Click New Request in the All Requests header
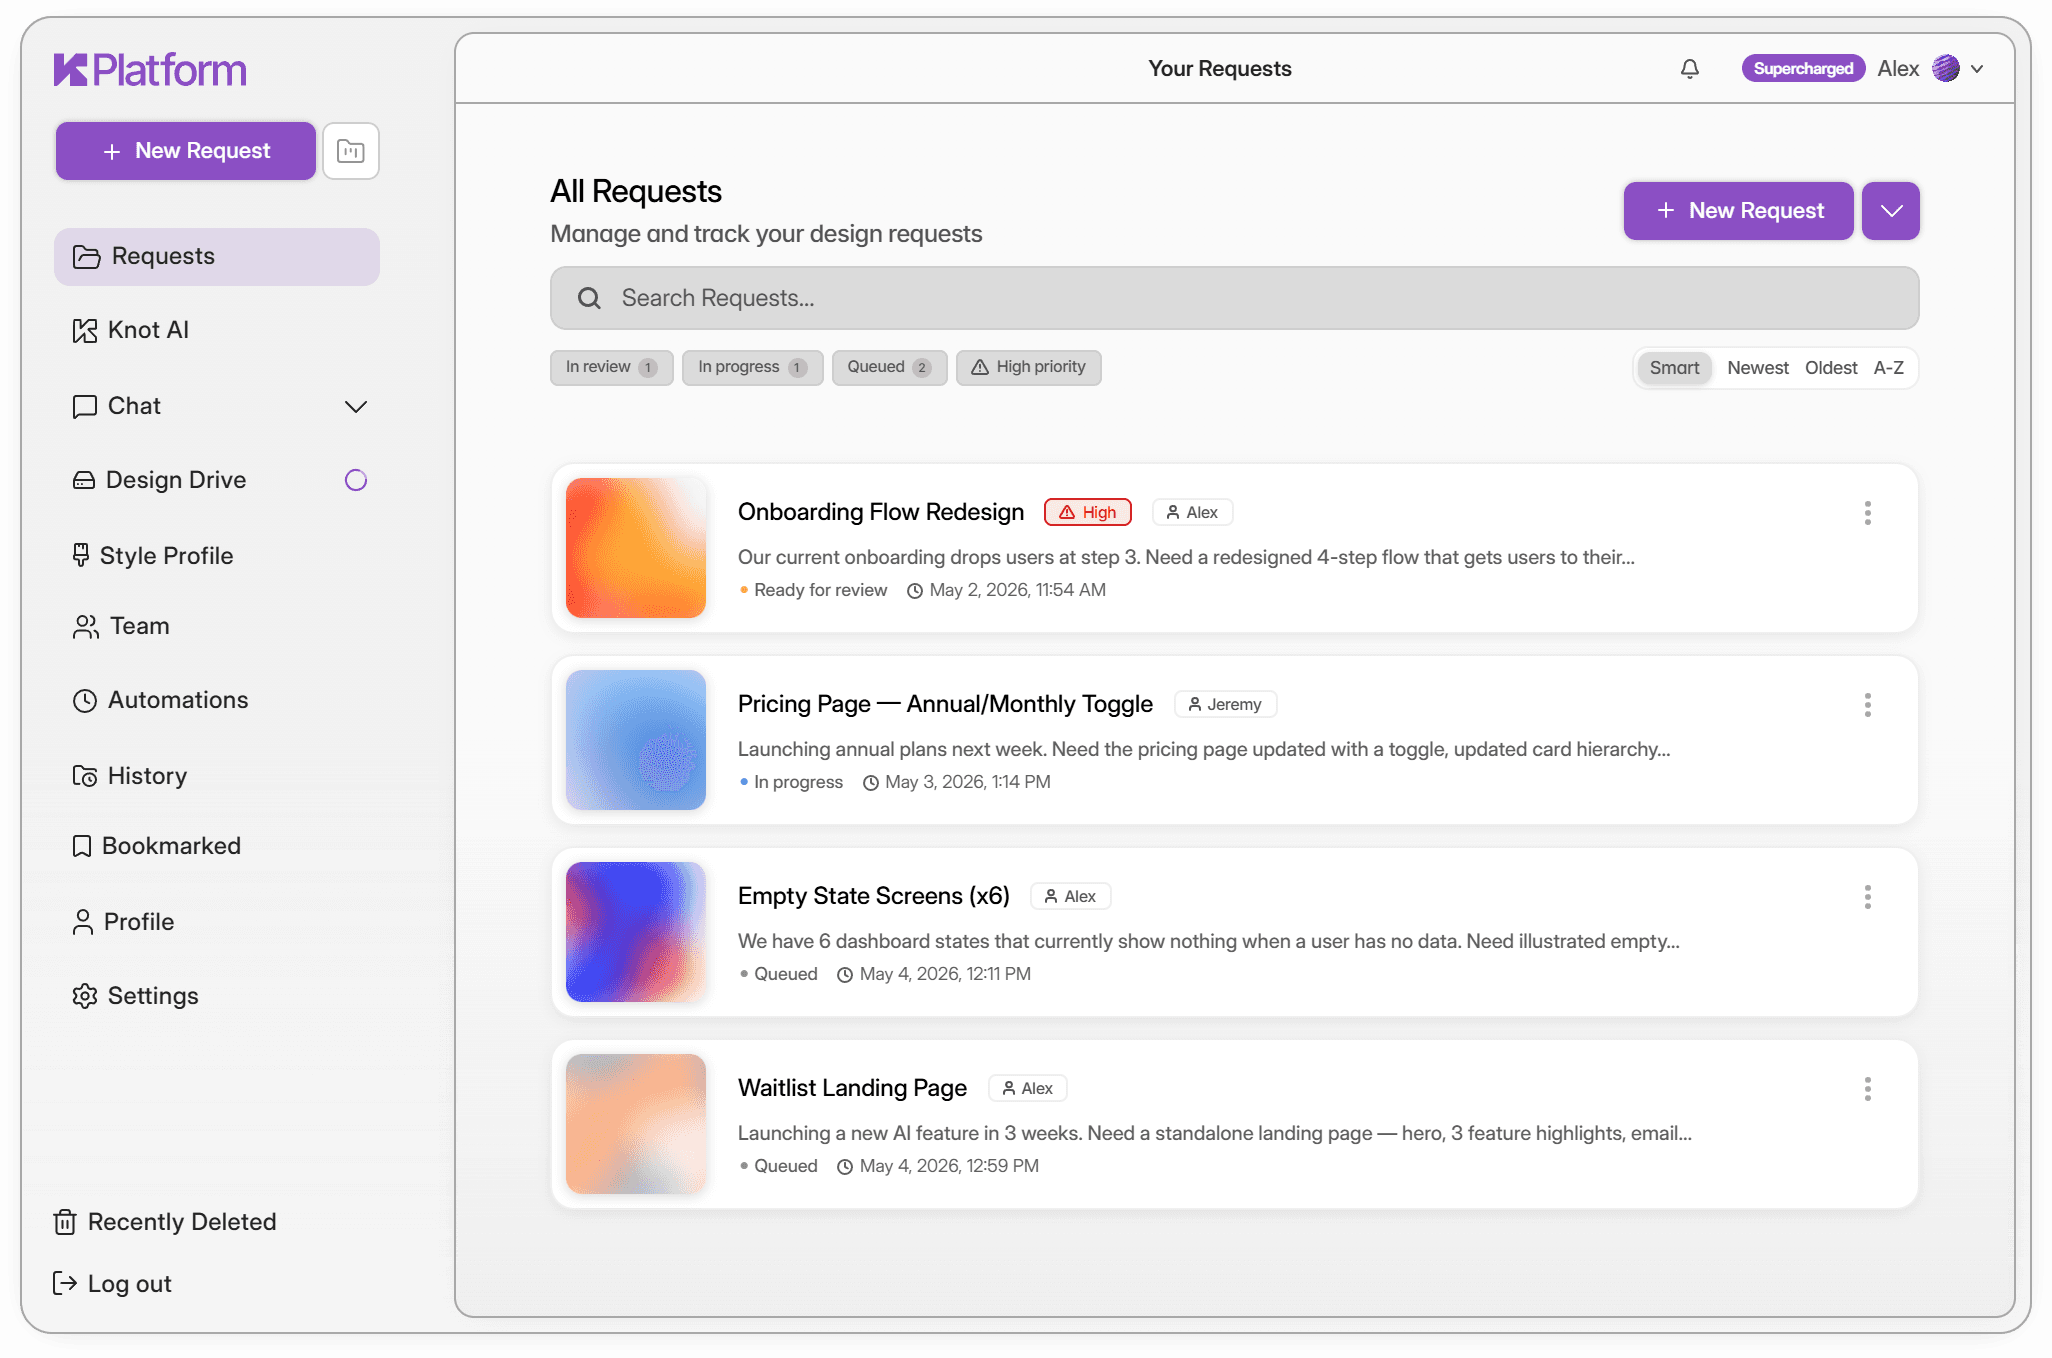This screenshot has width=2052, height=1358. pos(1738,211)
